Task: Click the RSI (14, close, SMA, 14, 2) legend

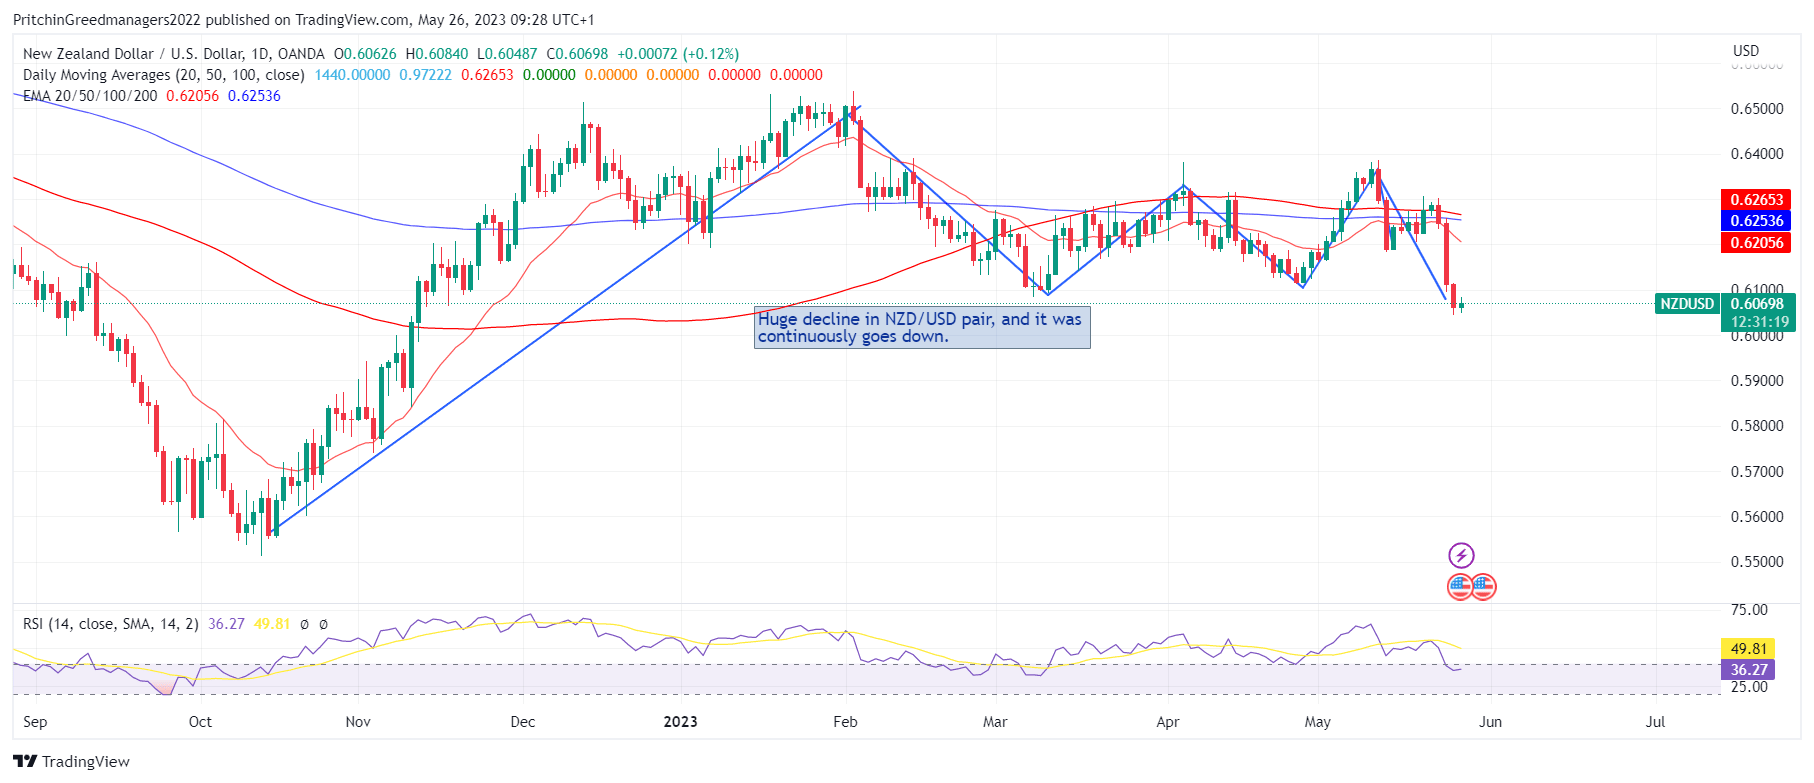Action: pos(111,624)
